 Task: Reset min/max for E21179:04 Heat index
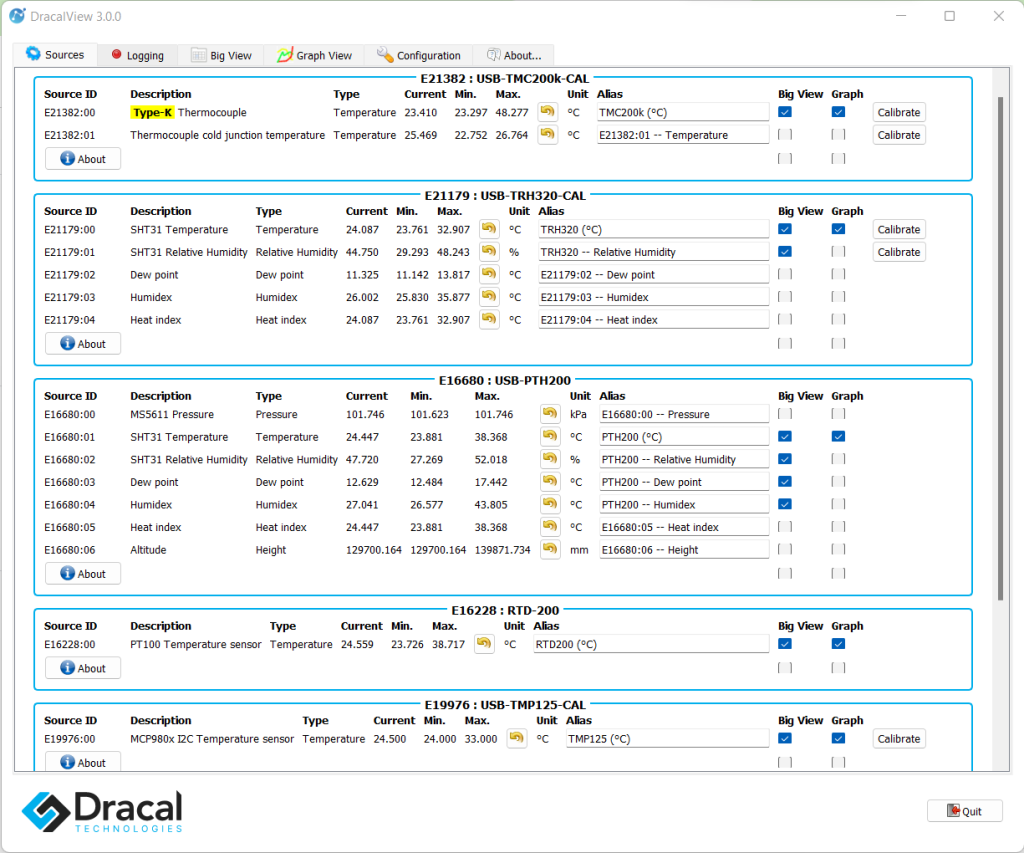coord(489,319)
